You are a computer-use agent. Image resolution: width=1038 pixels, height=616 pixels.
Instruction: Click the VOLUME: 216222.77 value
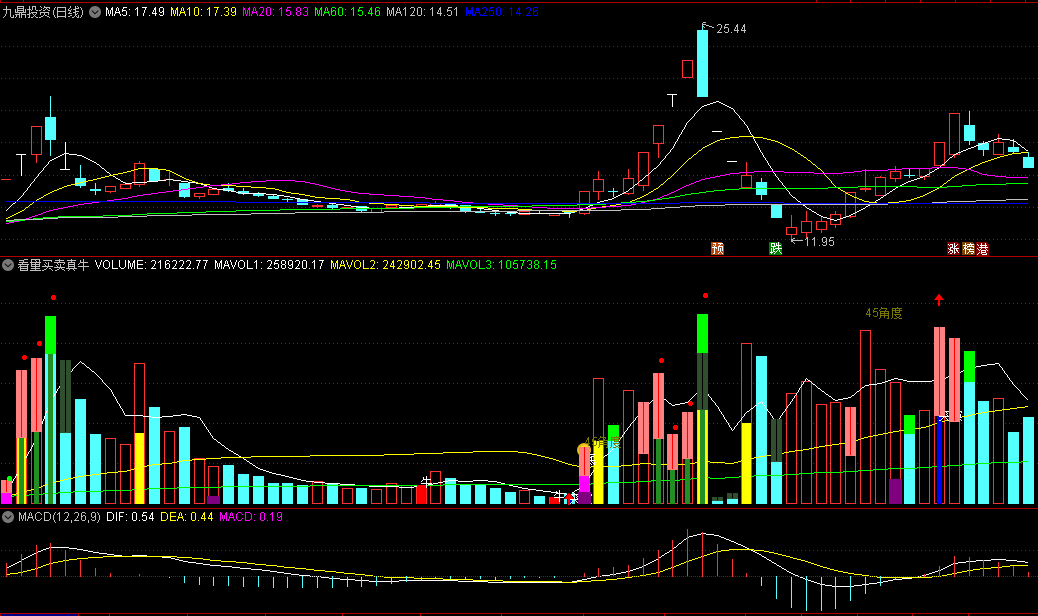click(x=152, y=265)
